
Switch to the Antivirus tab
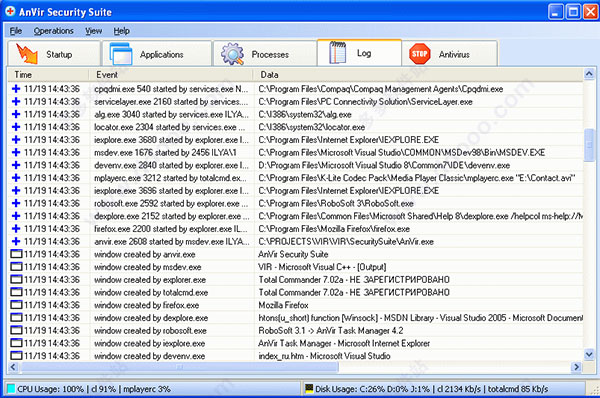coord(450,54)
